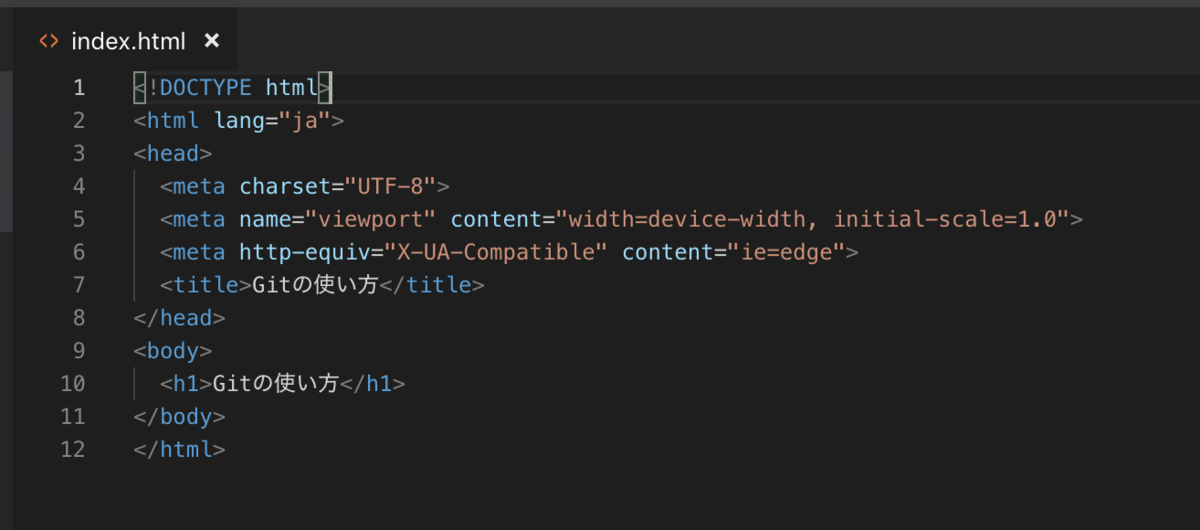Click line number 1 in the gutter
1200x530 pixels.
pos(79,87)
